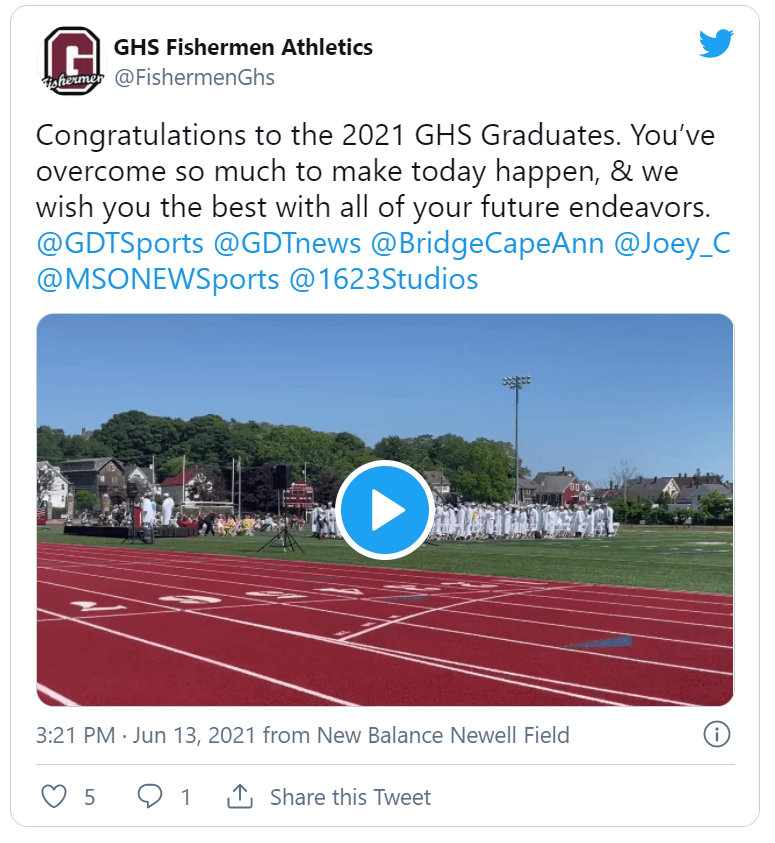The height and width of the screenshot is (843, 775).
Task: Visit the @1623Studios mention
Action: pyautogui.click(x=383, y=279)
